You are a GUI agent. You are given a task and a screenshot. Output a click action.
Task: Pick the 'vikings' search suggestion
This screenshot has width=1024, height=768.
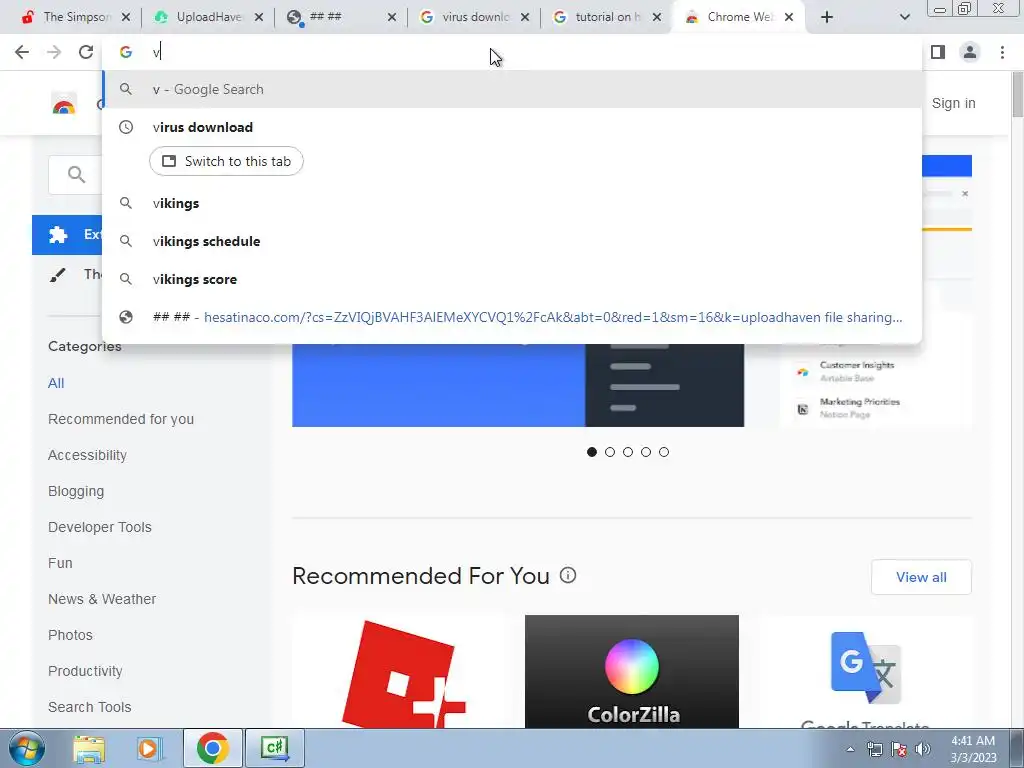[x=512, y=203]
